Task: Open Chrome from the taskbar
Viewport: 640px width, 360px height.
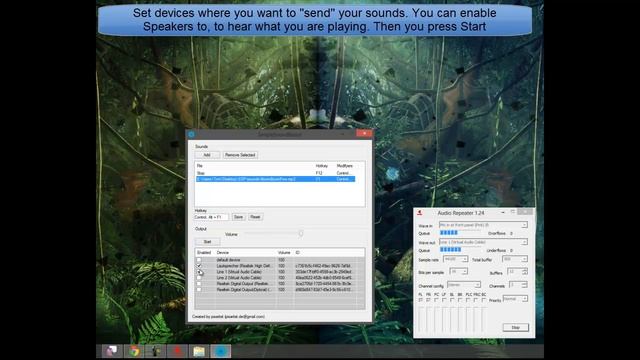Action: coord(134,351)
